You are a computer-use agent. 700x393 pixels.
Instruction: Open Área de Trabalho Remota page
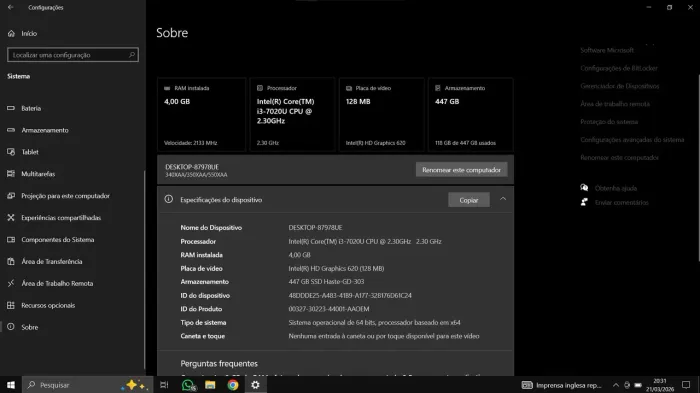click(x=57, y=283)
